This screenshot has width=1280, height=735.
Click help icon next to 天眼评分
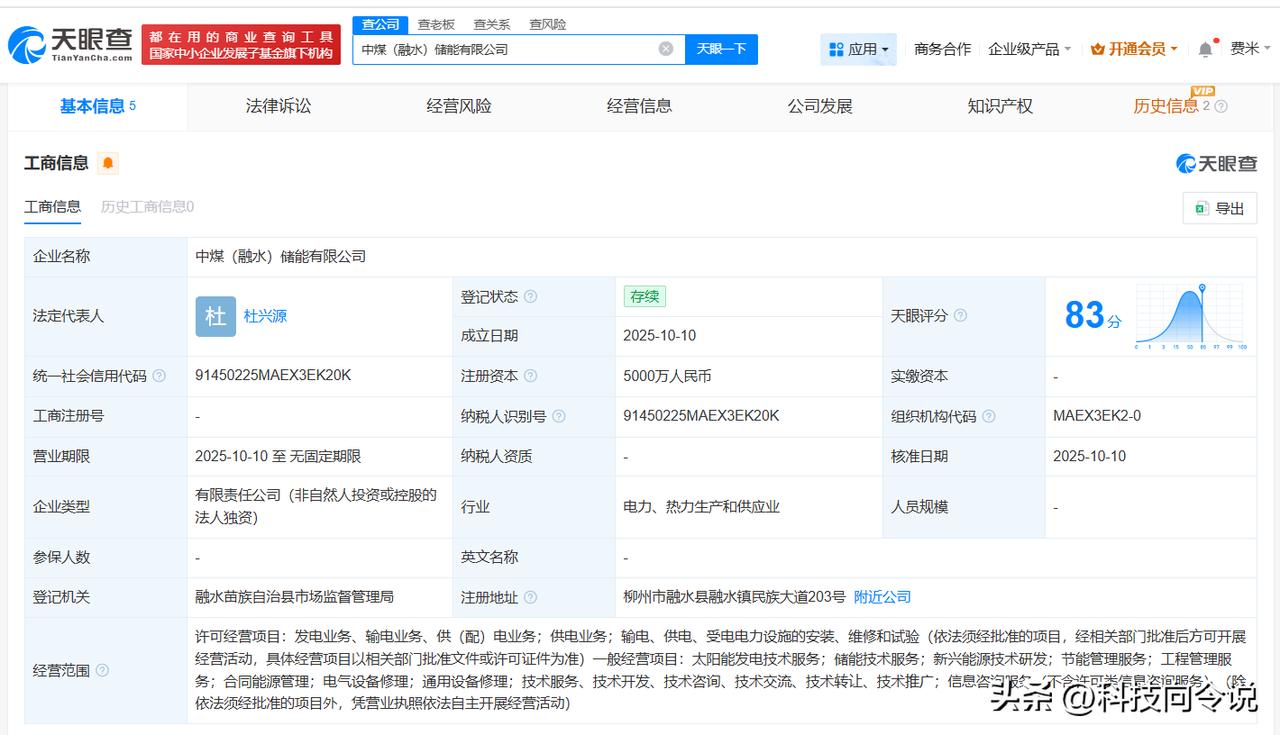960,316
